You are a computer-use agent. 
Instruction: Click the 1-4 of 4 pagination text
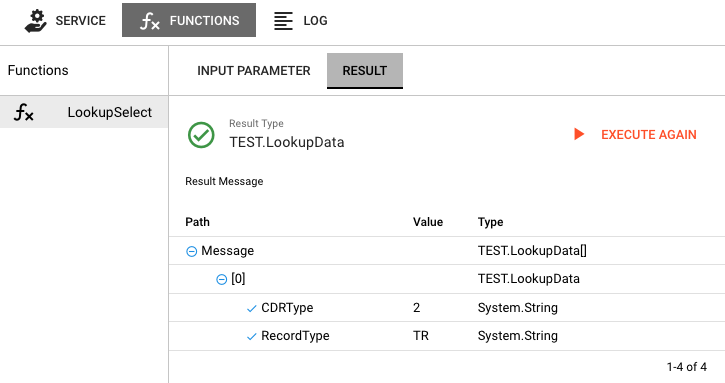click(687, 367)
